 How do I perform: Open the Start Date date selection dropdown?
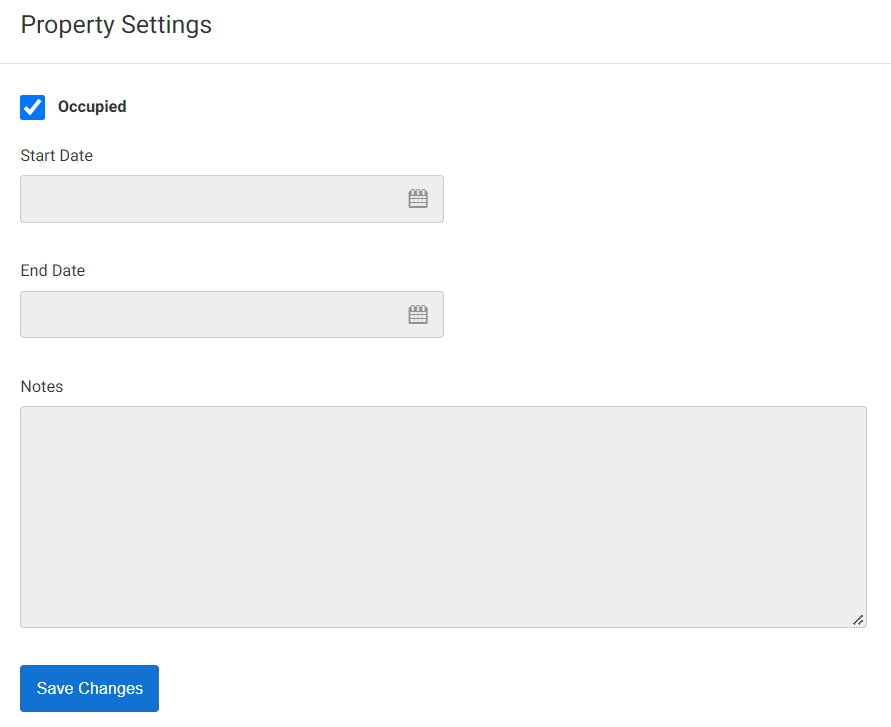(417, 198)
